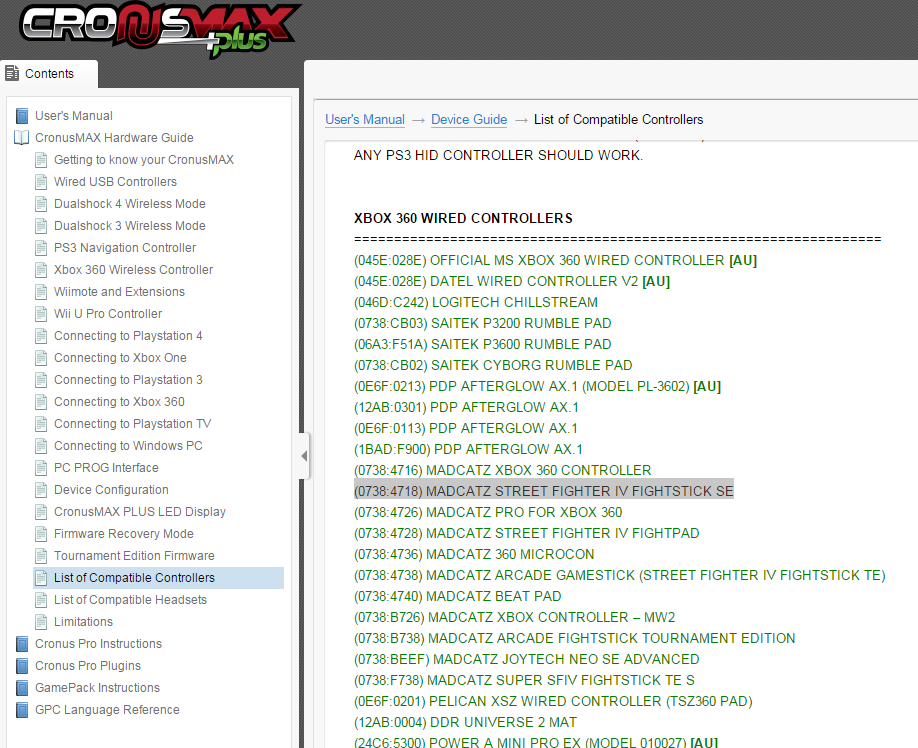Open the Limitations topic
The image size is (918, 748).
[83, 622]
